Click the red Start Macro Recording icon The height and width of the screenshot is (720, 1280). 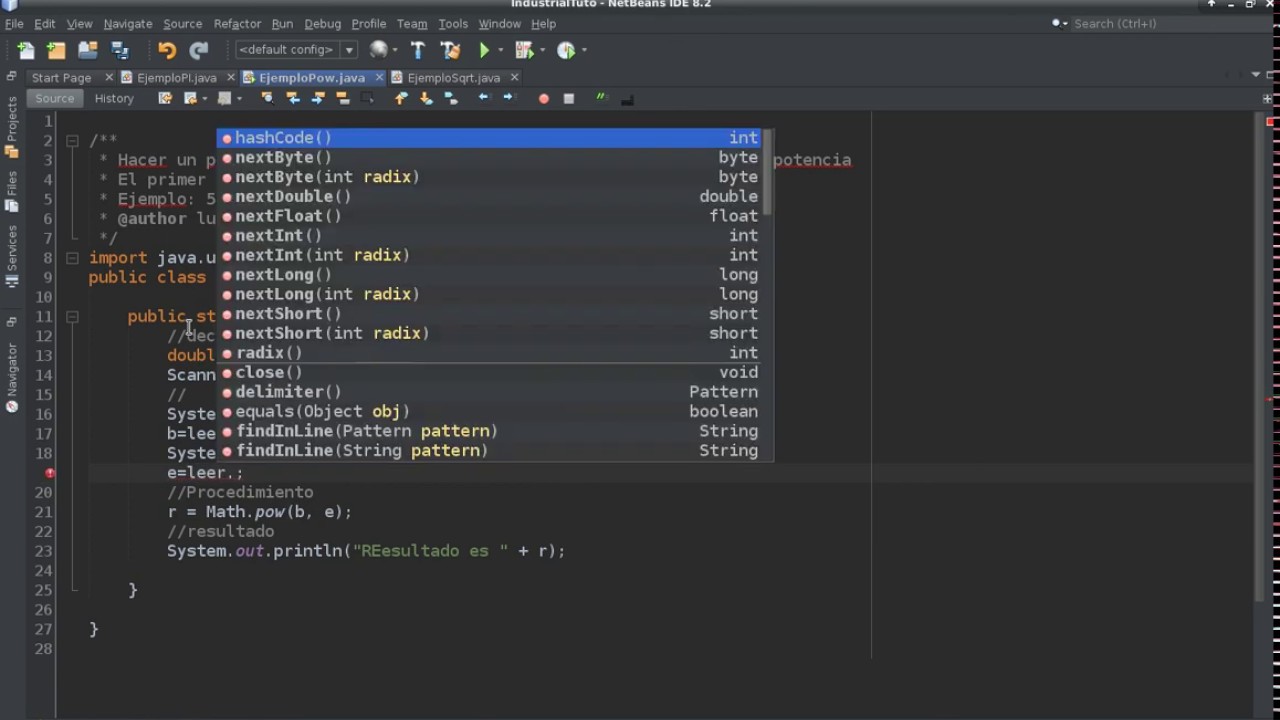pos(543,99)
